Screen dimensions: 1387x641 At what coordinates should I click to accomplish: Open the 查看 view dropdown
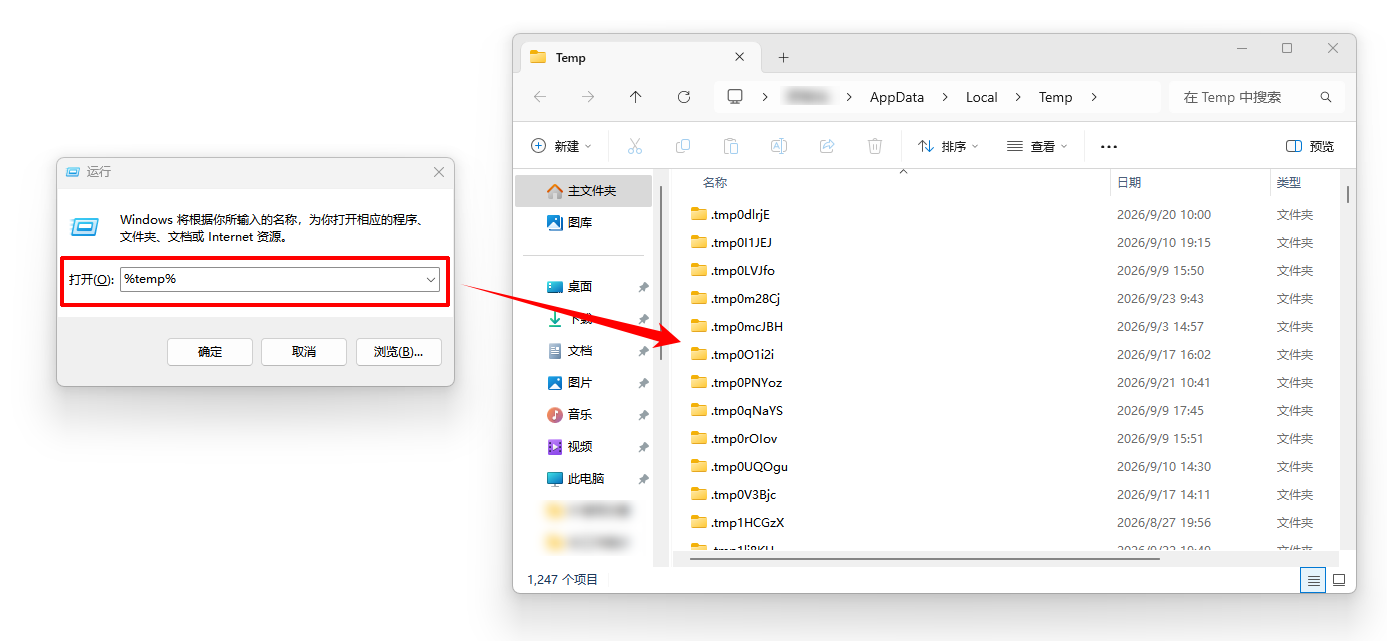pyautogui.click(x=1038, y=146)
